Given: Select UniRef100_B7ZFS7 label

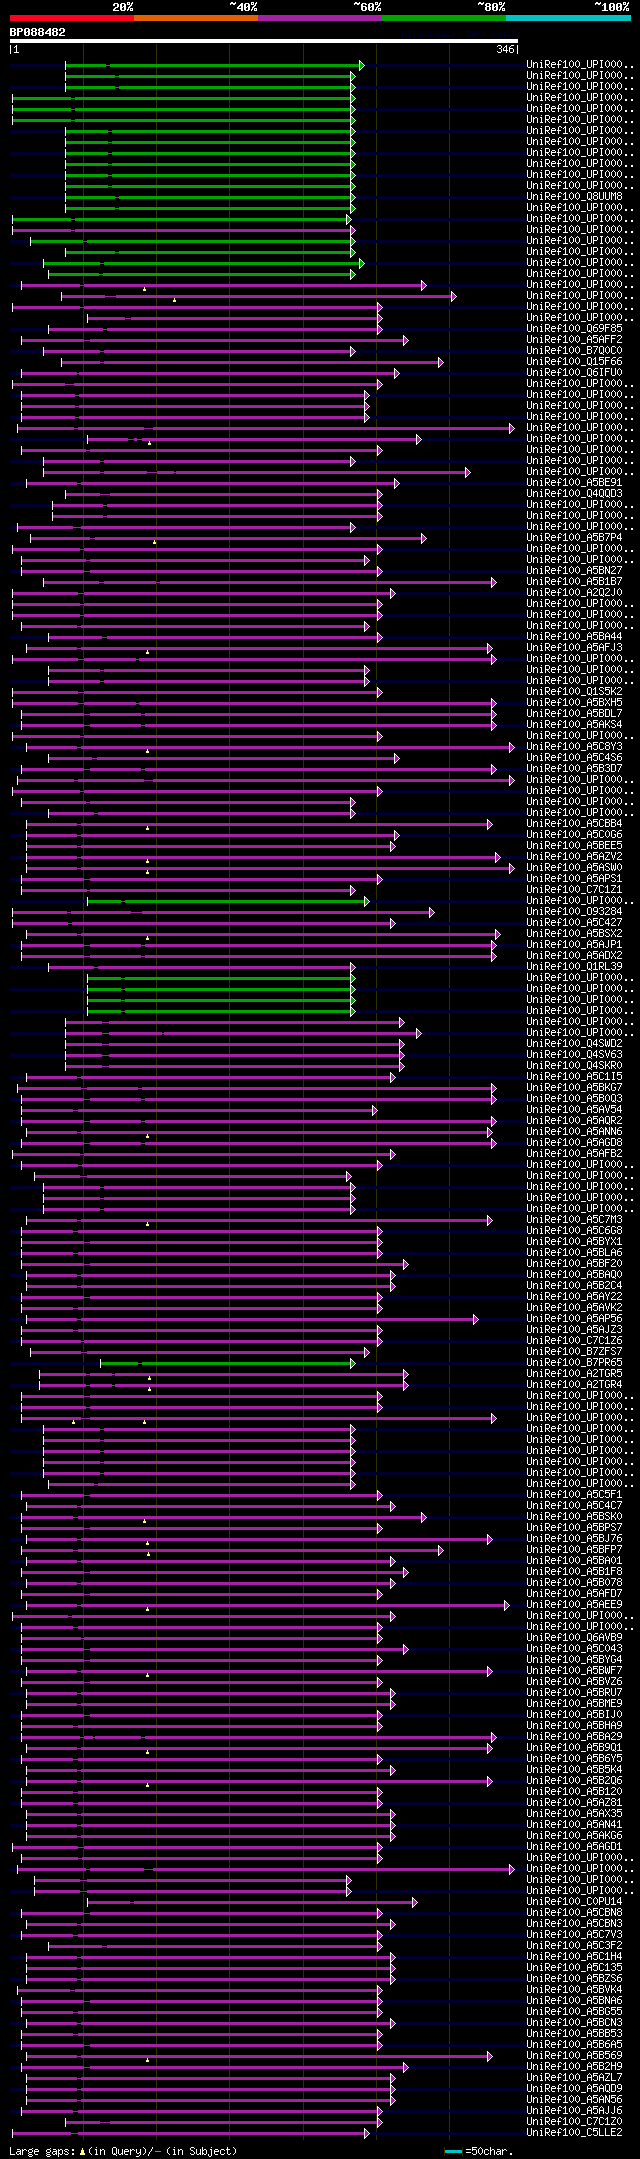Looking at the screenshot, I should click(574, 1352).
